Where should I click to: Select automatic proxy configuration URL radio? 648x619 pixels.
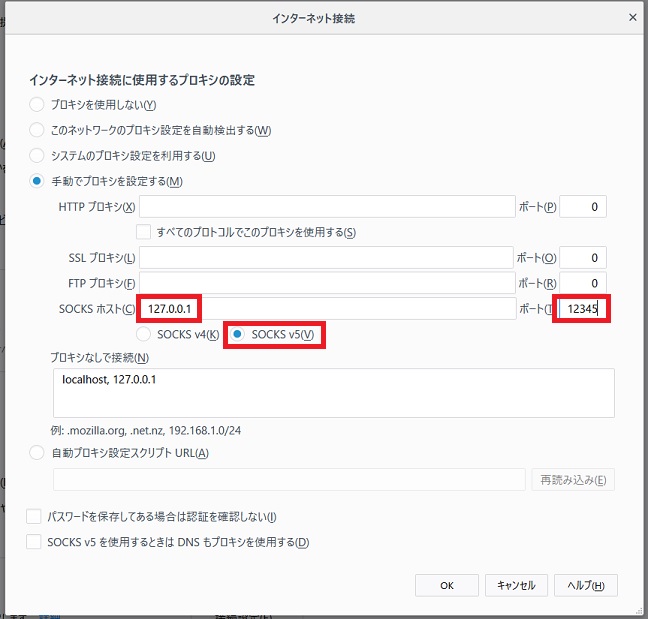pos(37,453)
